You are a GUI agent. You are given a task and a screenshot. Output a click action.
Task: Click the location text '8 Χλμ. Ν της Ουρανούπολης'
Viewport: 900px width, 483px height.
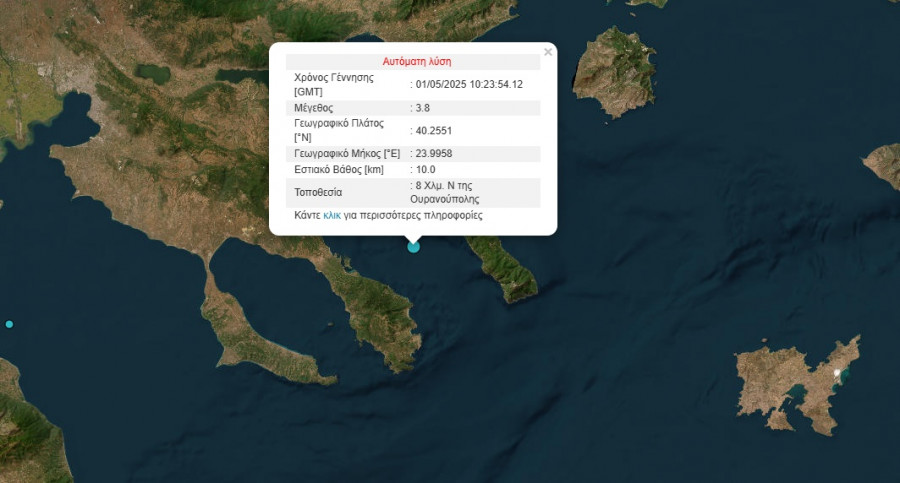tap(444, 192)
